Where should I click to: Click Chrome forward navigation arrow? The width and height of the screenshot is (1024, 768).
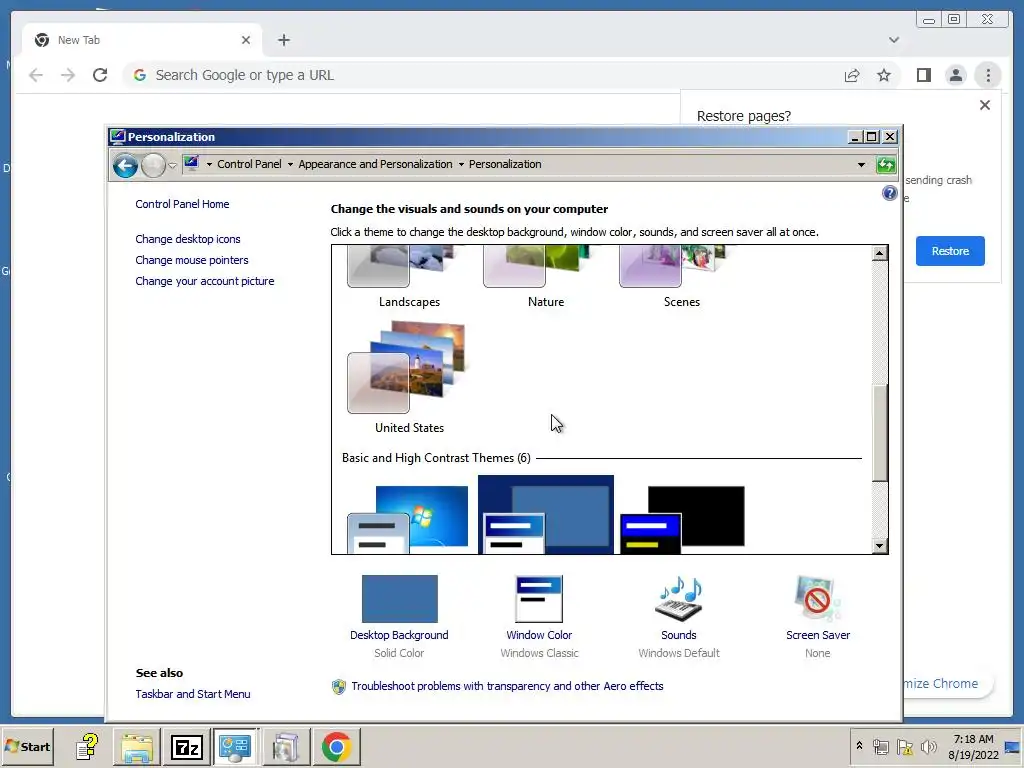(x=68, y=75)
